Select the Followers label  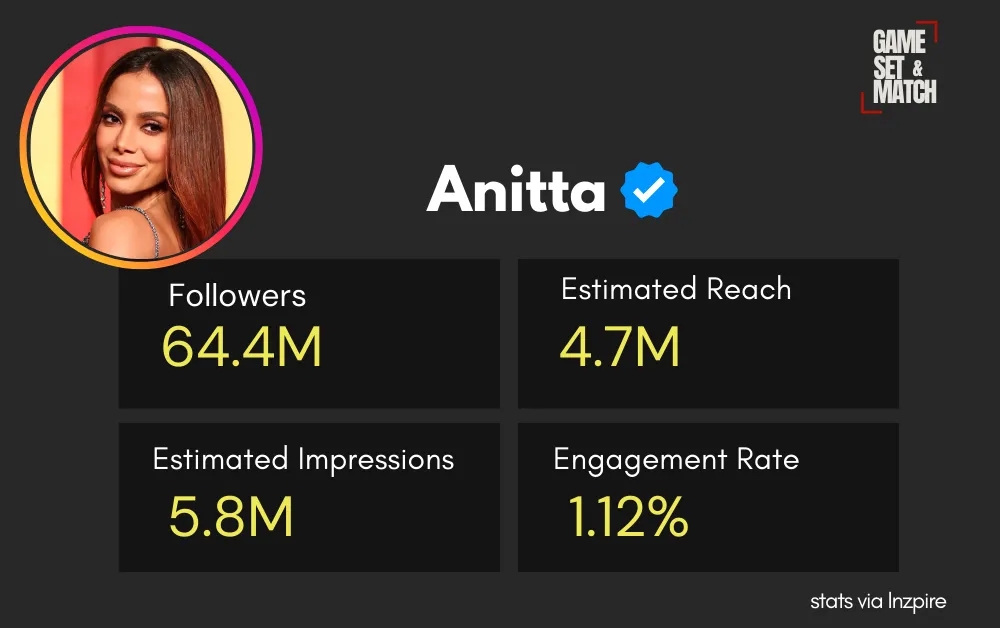(x=237, y=296)
